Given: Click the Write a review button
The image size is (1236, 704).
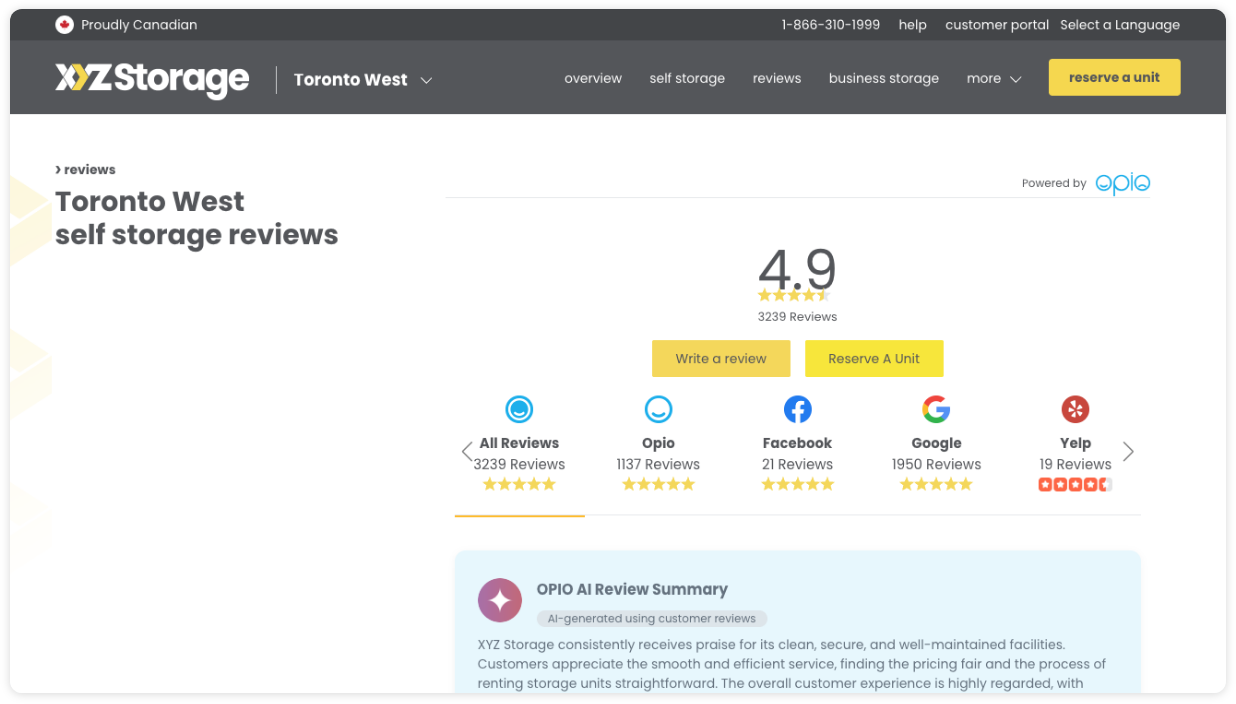Looking at the screenshot, I should click(720, 359).
